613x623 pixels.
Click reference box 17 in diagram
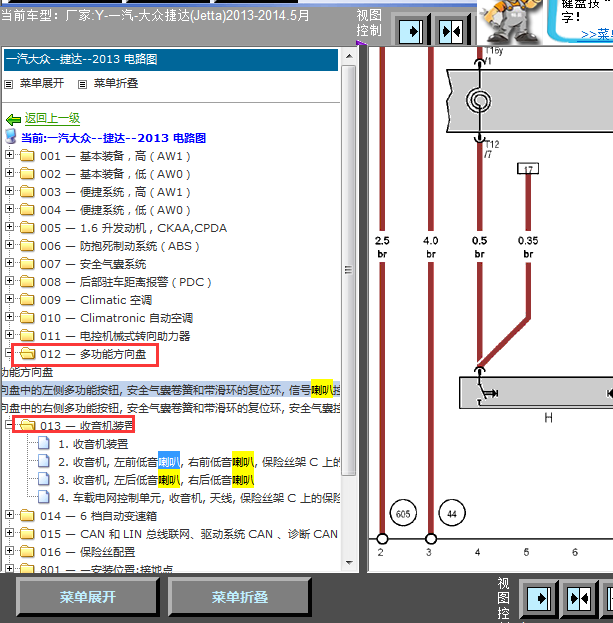pos(528,168)
